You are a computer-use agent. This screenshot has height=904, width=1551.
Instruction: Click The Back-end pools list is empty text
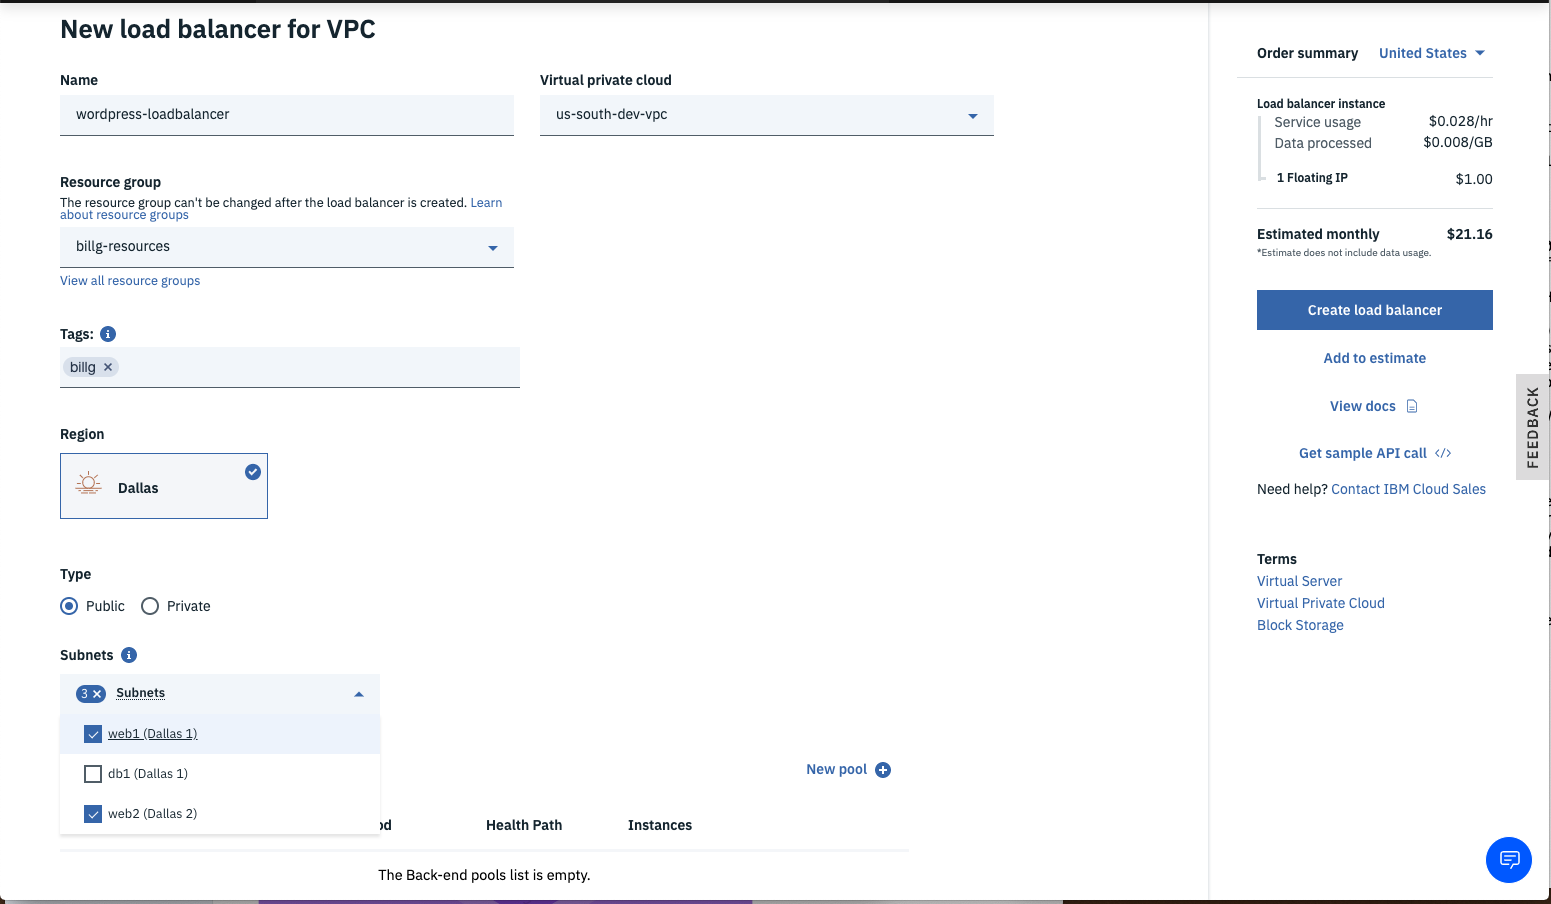tap(484, 875)
